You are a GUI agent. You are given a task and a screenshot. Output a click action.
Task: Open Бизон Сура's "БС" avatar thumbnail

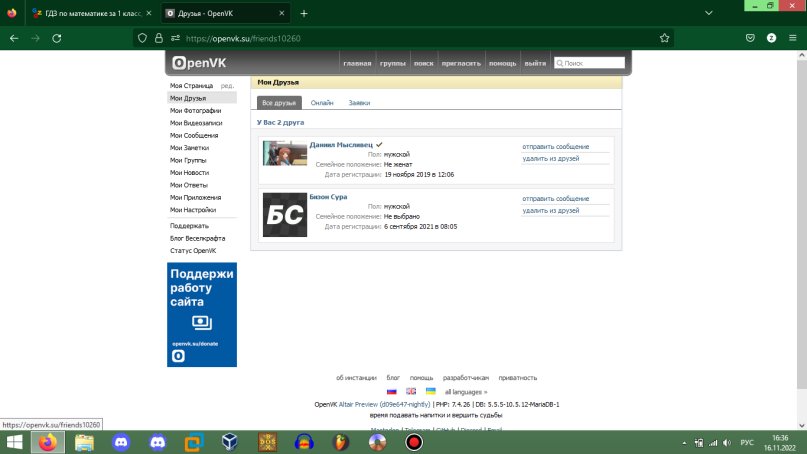[x=284, y=215]
